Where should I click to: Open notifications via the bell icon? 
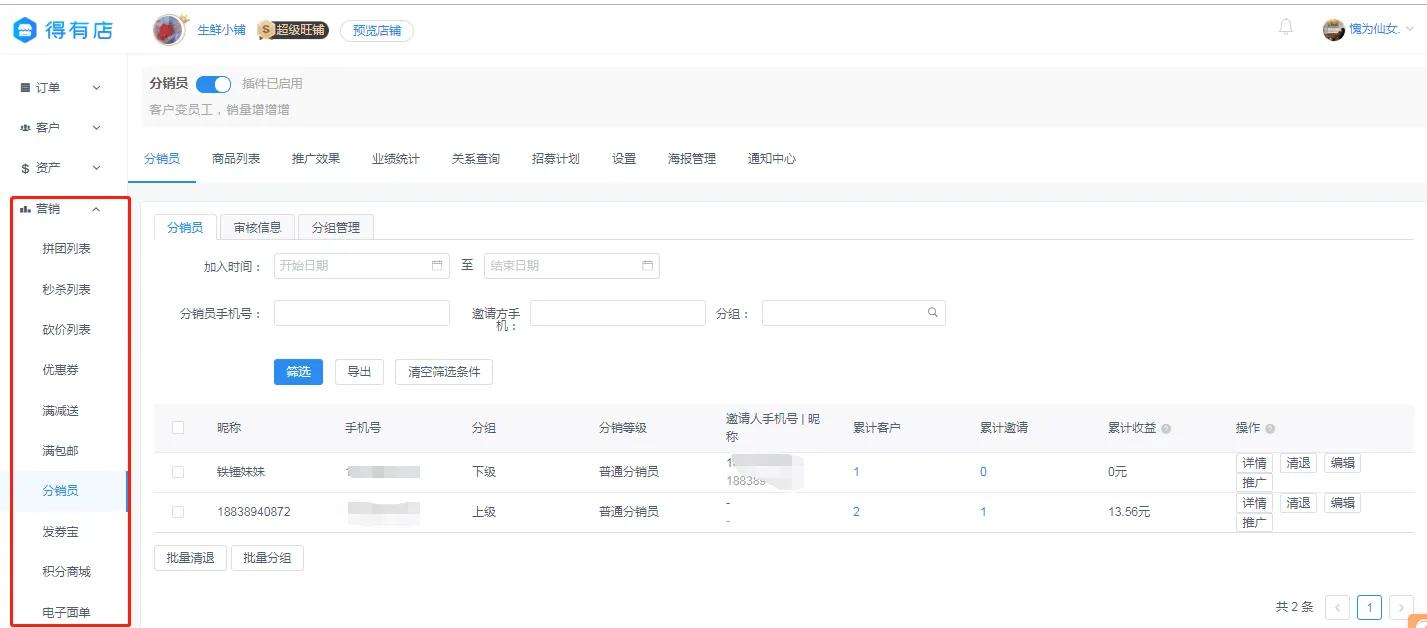tap(1286, 27)
